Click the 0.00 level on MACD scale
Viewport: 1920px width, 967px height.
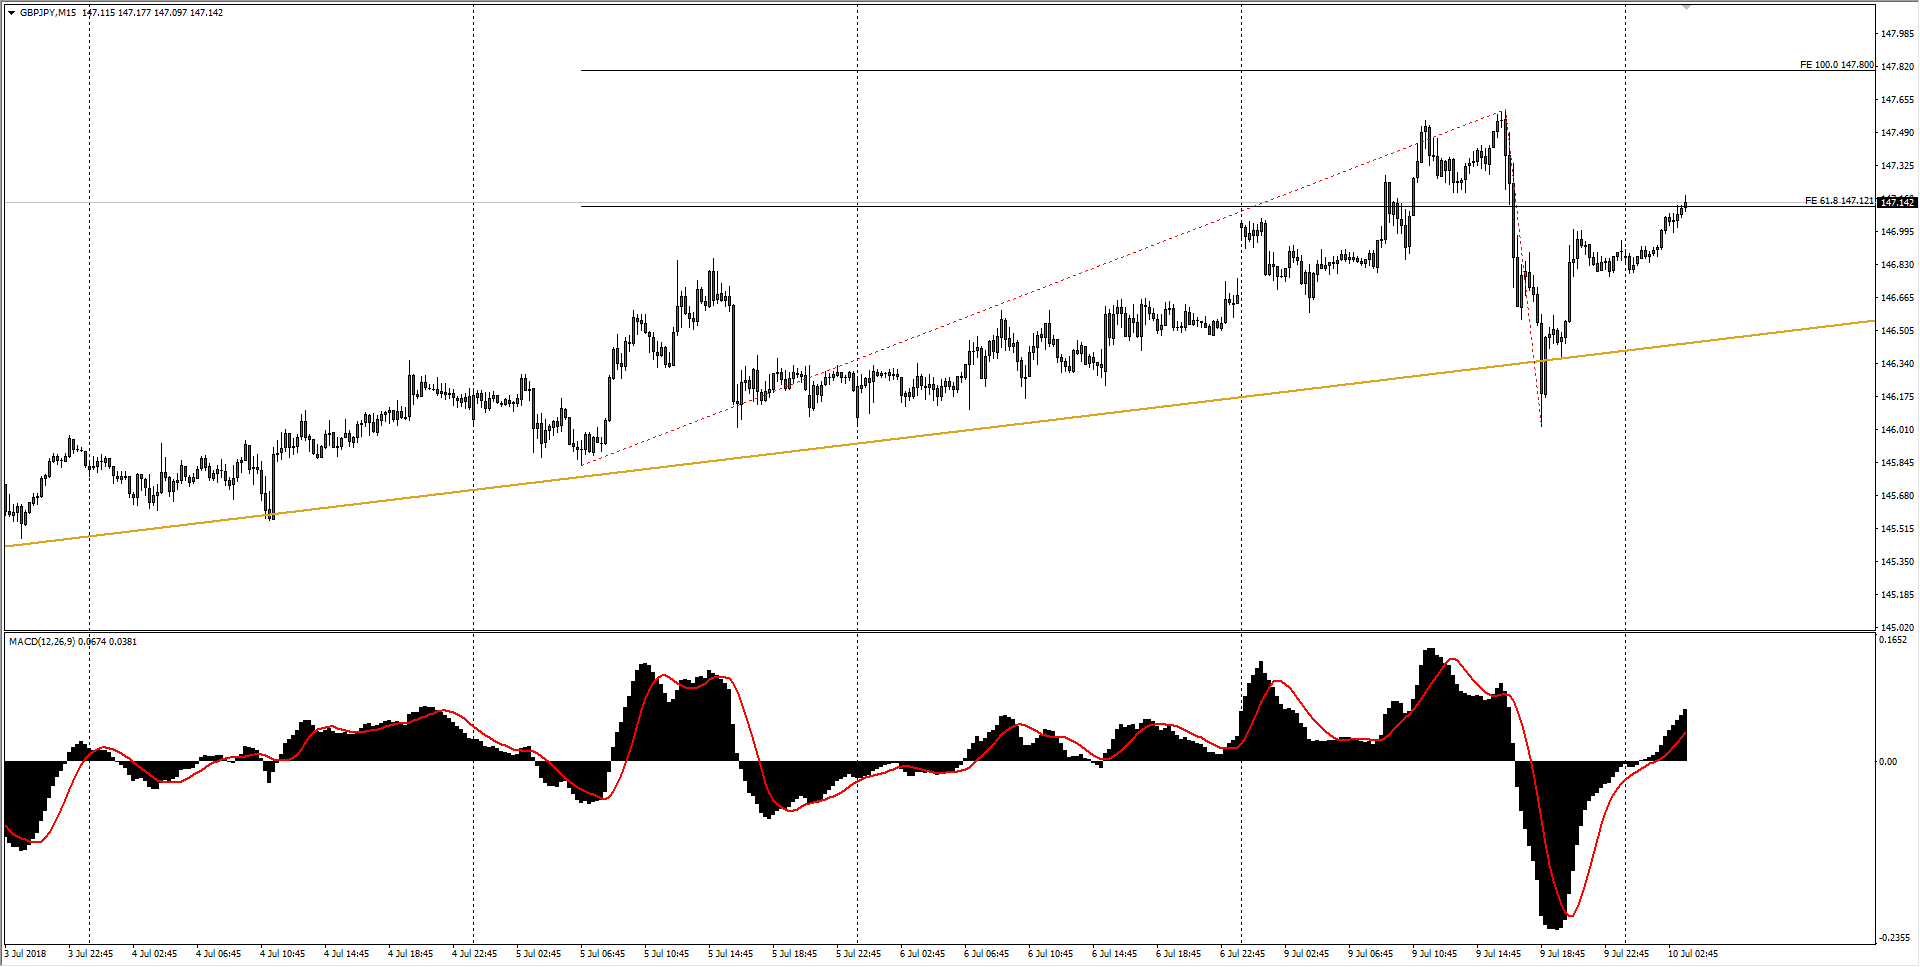click(1887, 761)
